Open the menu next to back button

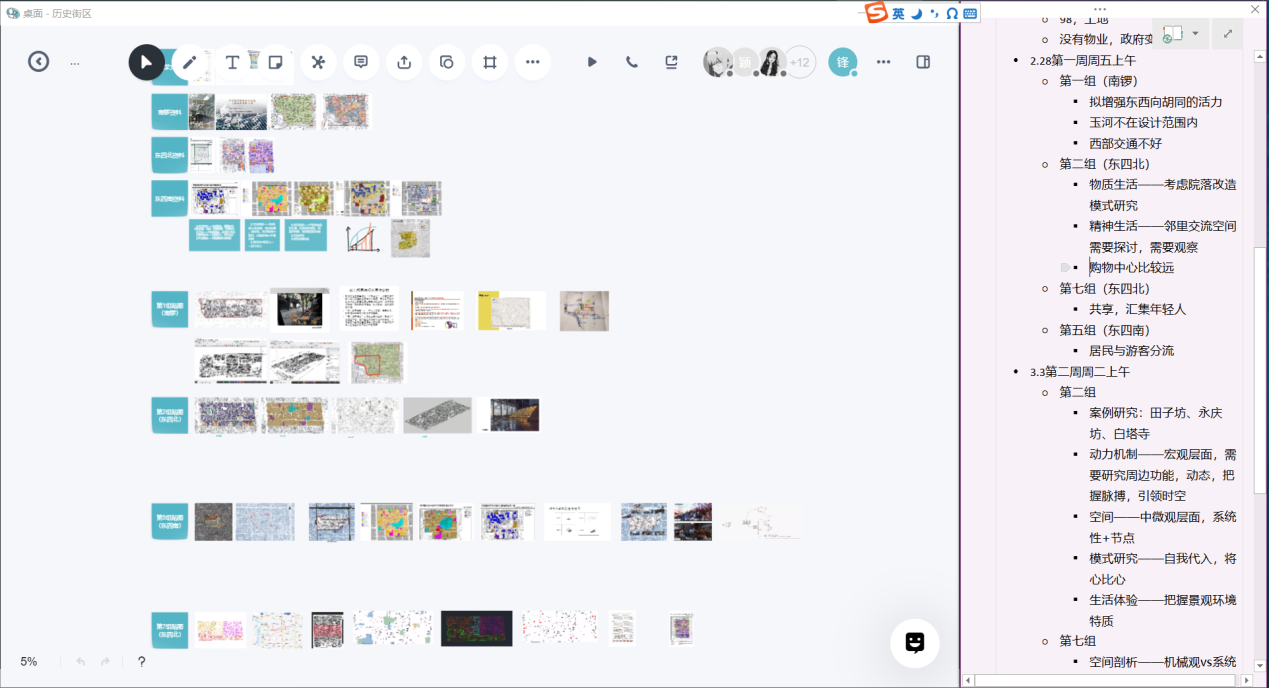click(x=75, y=63)
